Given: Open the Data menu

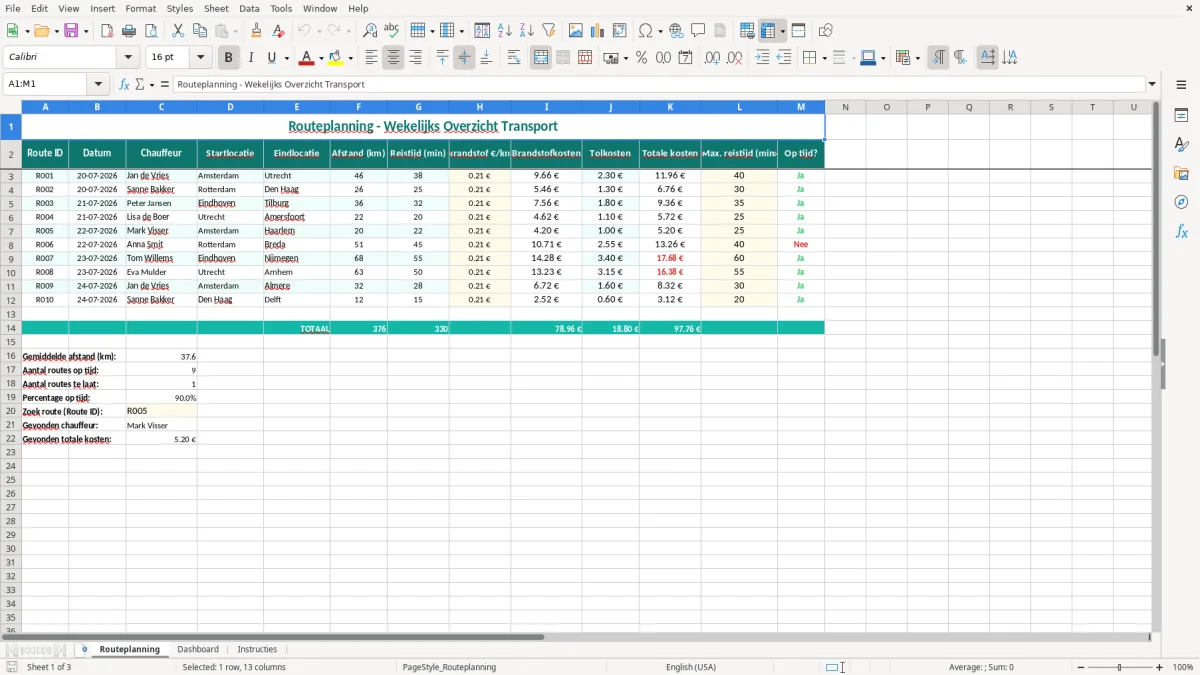Looking at the screenshot, I should point(249,8).
